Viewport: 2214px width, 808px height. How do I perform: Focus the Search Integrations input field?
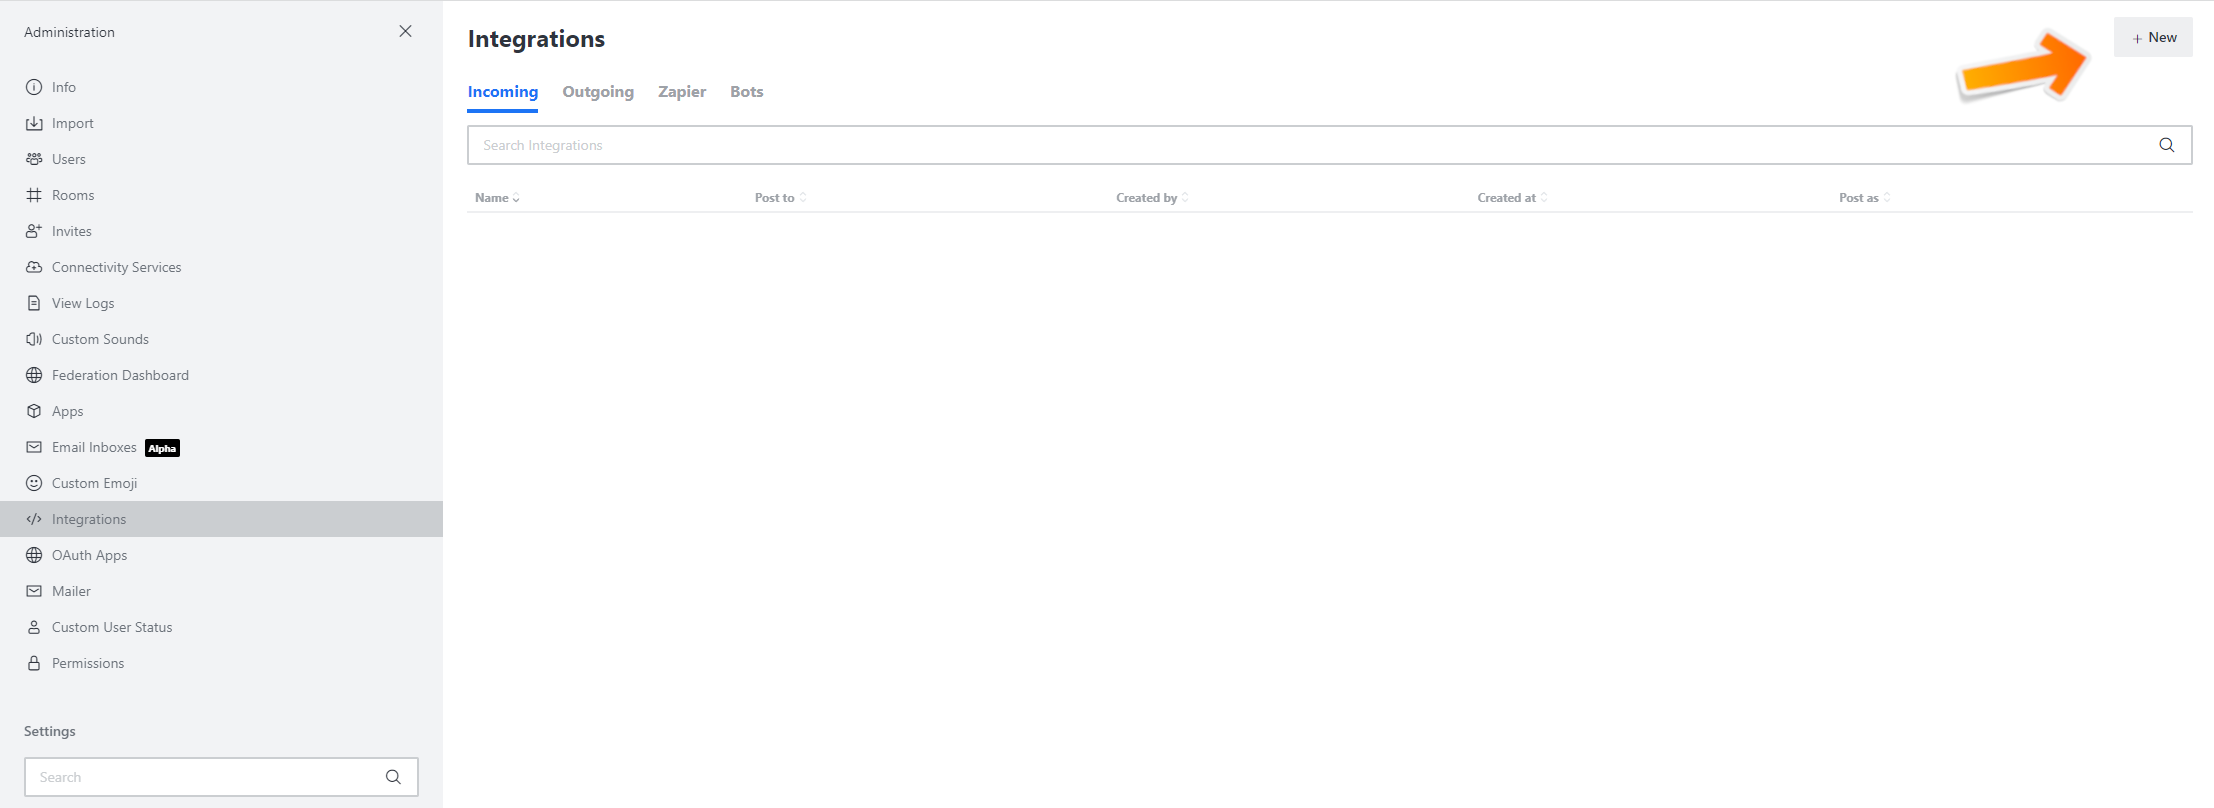(x=1300, y=145)
